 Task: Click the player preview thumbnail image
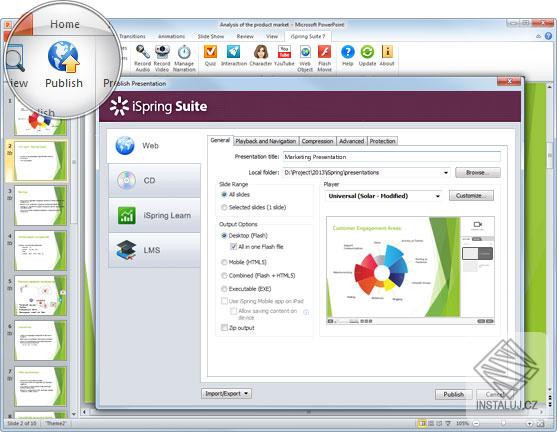(x=410, y=270)
